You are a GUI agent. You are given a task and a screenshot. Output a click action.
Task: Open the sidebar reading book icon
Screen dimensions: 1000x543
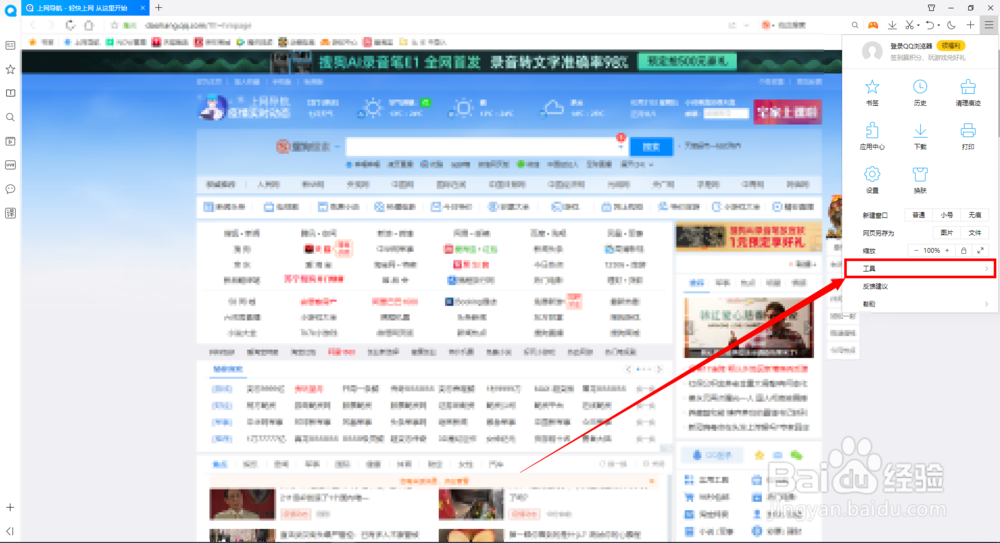point(10,93)
